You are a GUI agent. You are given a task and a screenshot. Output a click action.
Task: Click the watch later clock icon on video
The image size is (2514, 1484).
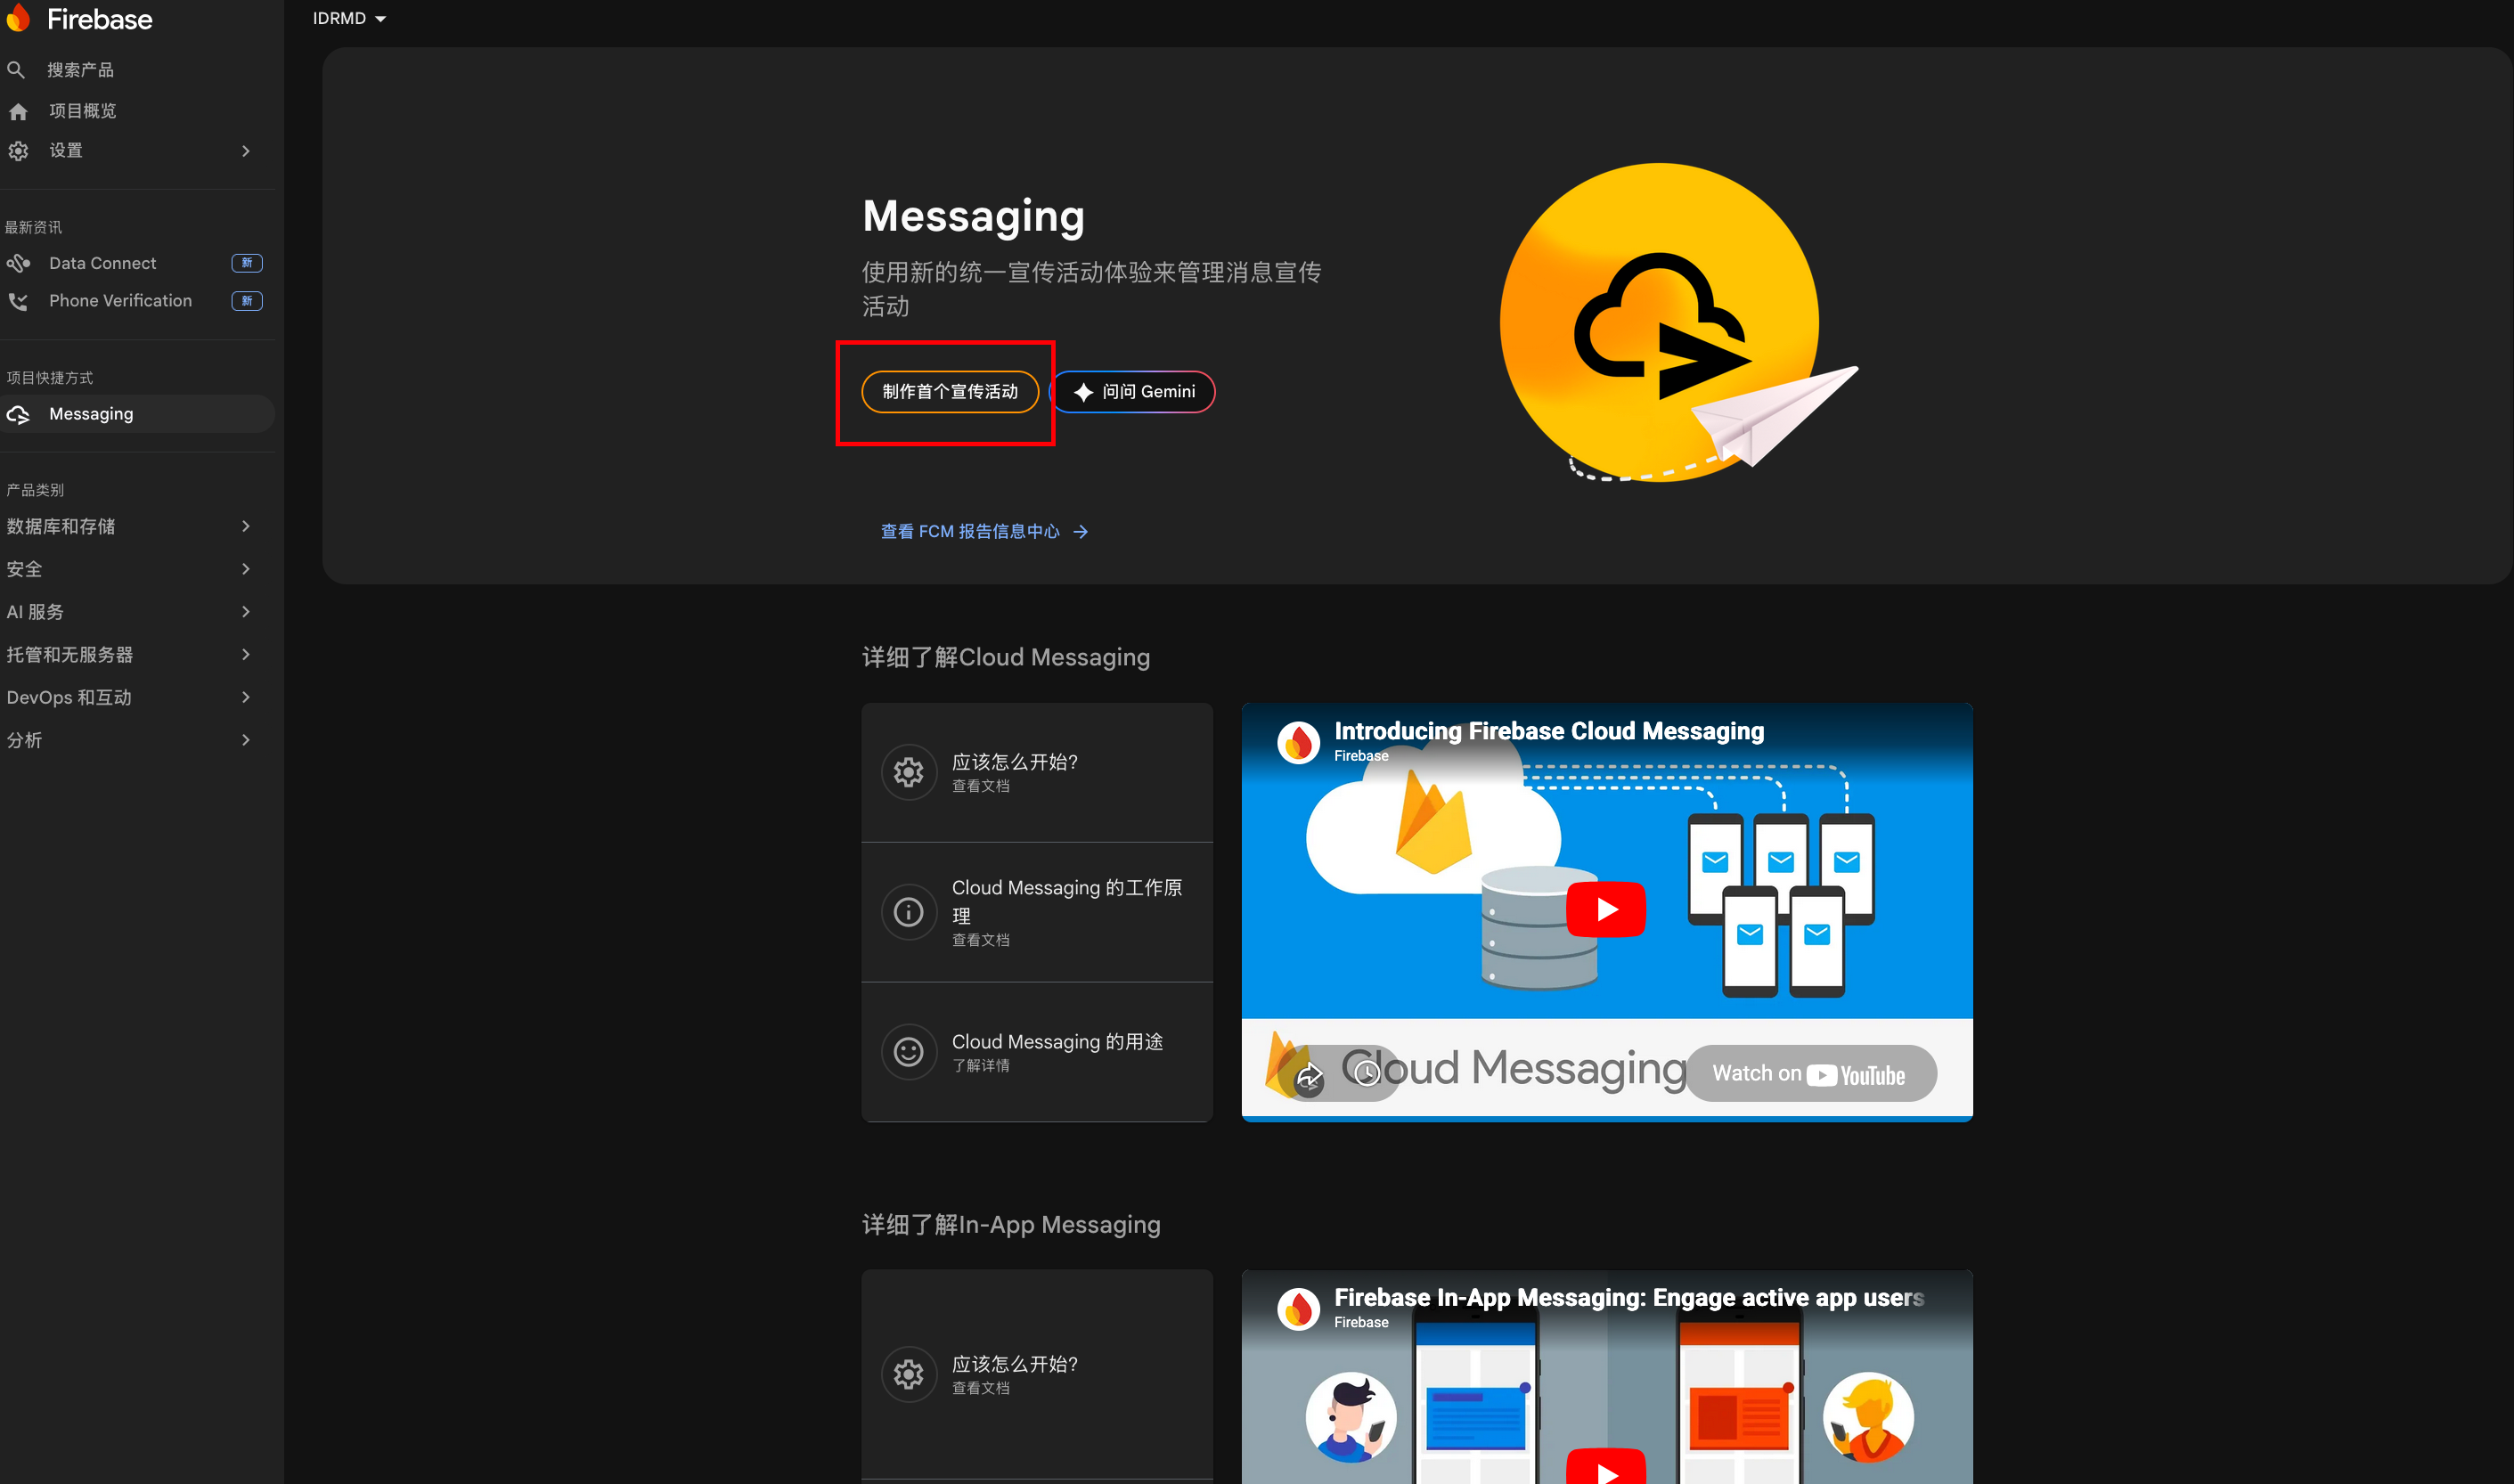[1367, 1073]
